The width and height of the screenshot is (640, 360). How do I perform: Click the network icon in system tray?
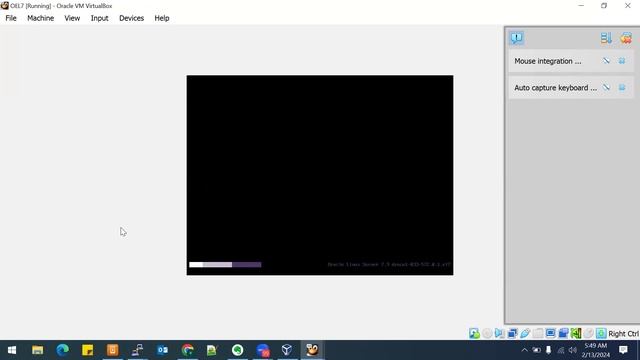point(561,350)
